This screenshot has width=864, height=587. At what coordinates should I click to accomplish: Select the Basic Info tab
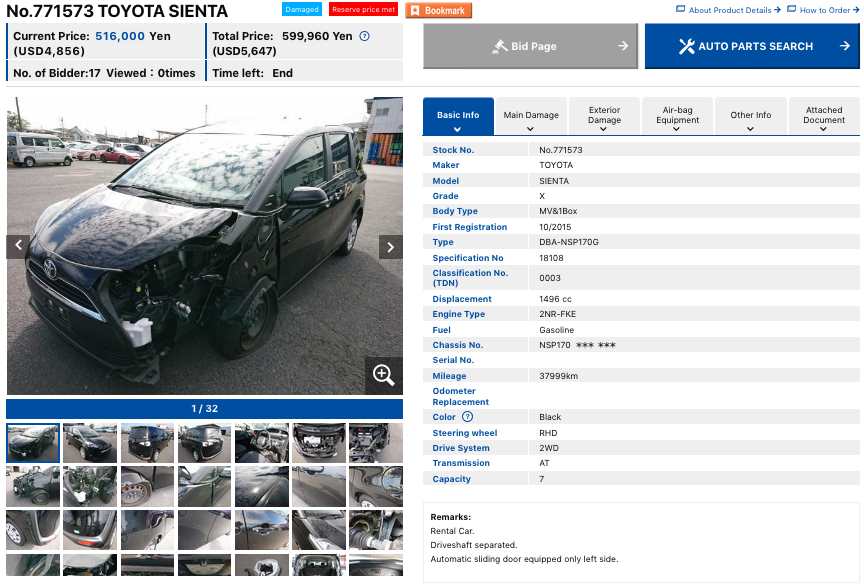pos(458,116)
